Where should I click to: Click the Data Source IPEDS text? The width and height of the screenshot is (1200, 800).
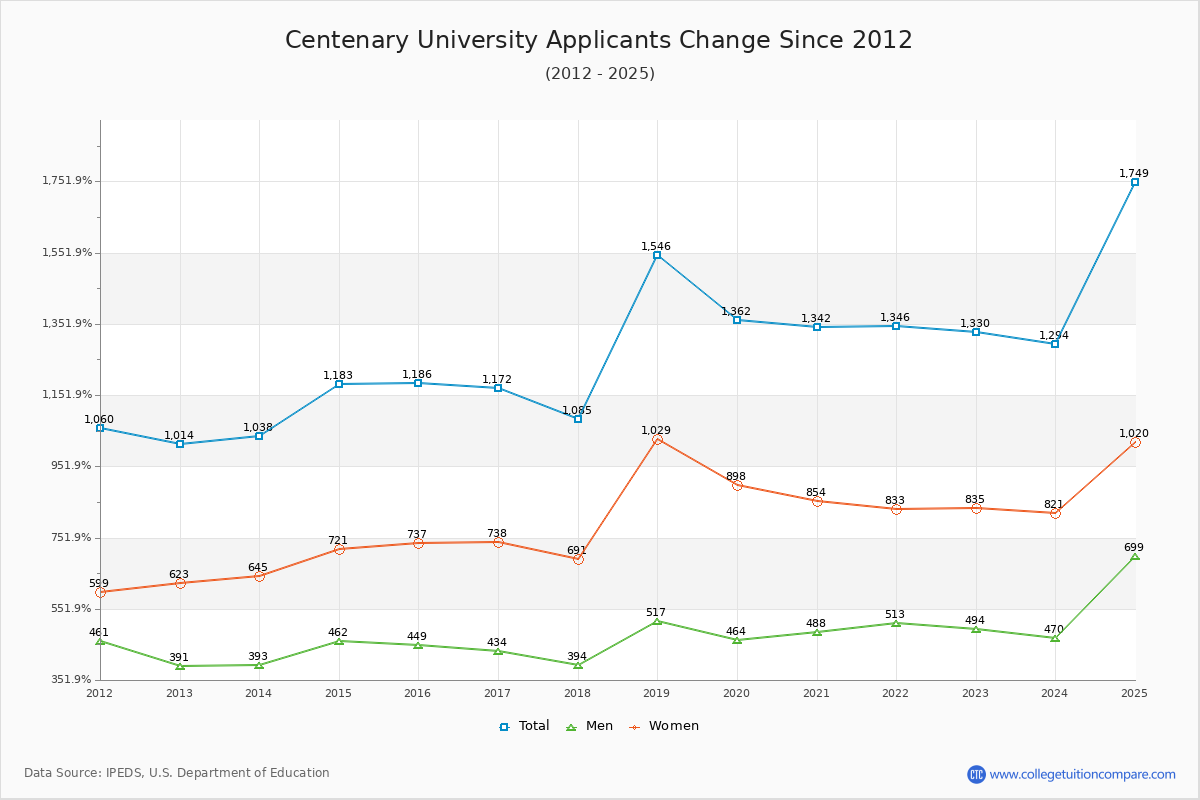[177, 773]
